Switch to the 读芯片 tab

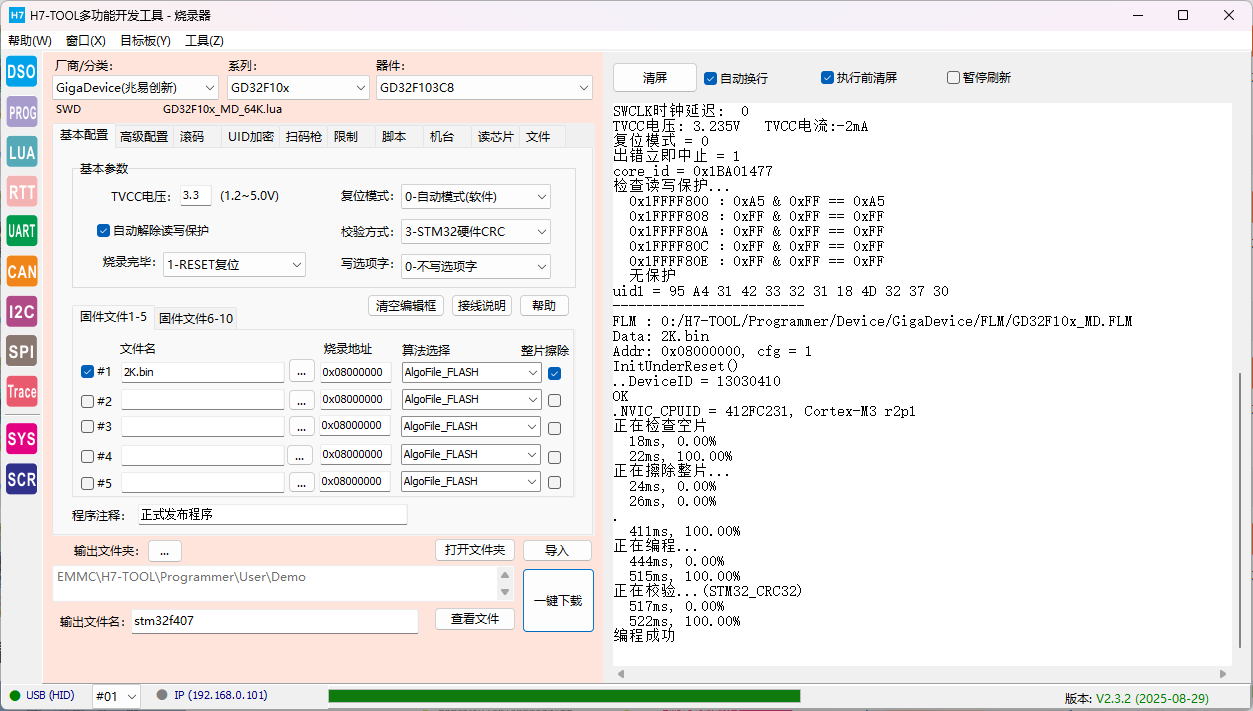(x=495, y=136)
